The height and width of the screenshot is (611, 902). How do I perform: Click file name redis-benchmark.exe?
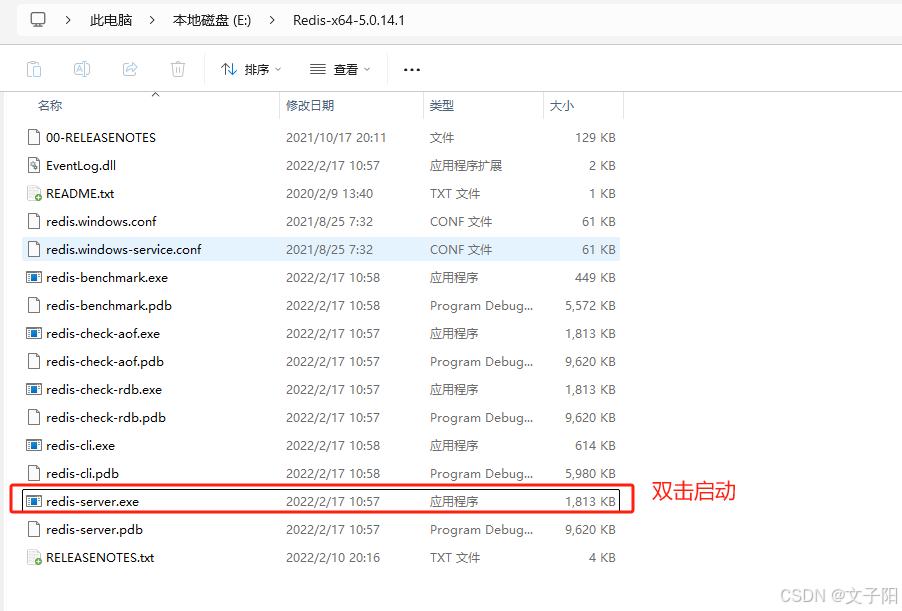(107, 278)
